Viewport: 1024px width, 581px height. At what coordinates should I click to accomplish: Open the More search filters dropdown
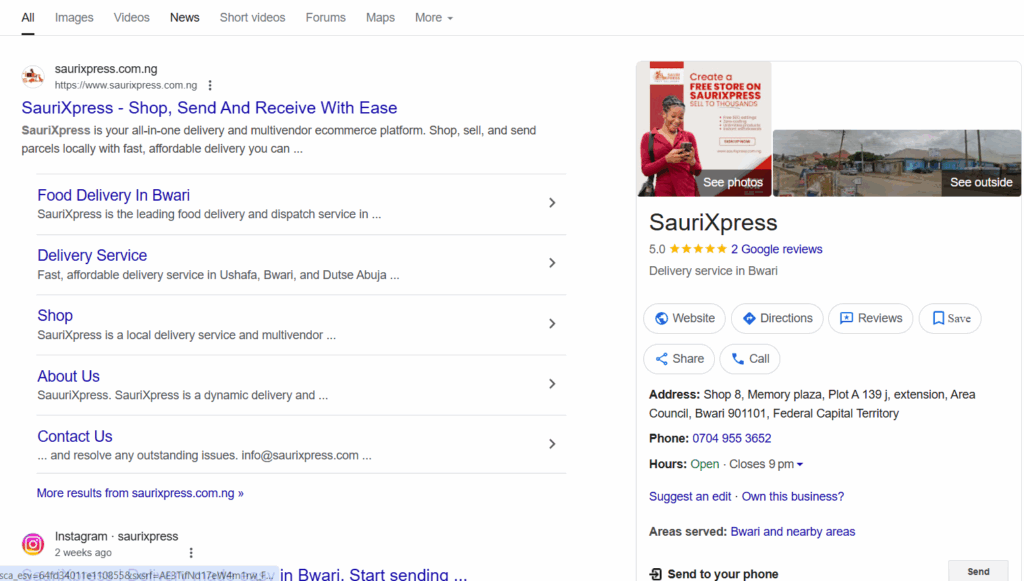click(x=434, y=18)
